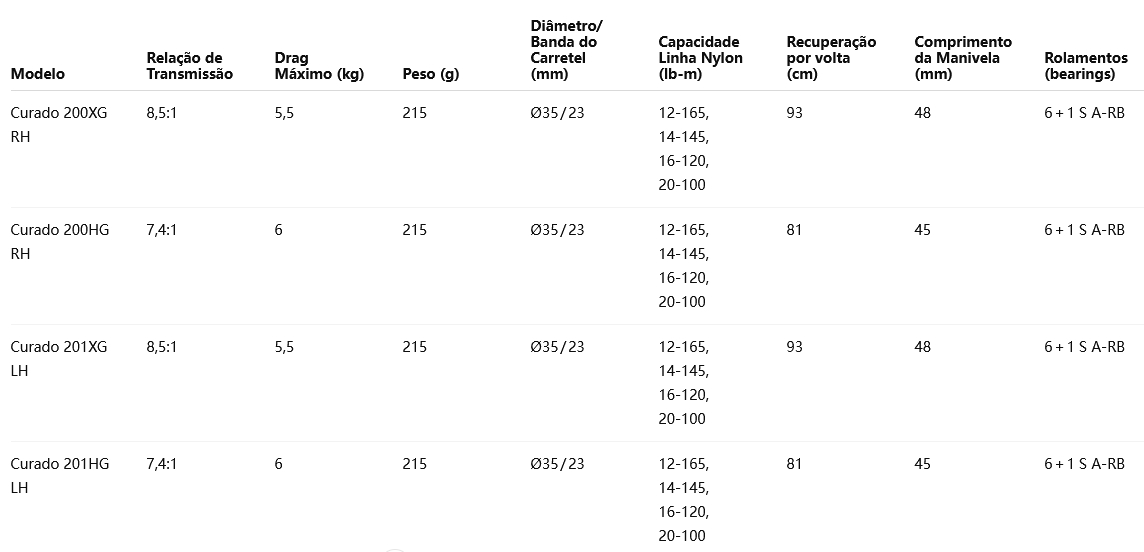Select the Diâmetro/Banda do Carretel header
Image resolution: width=1144 pixels, height=552 pixels.
[566, 50]
